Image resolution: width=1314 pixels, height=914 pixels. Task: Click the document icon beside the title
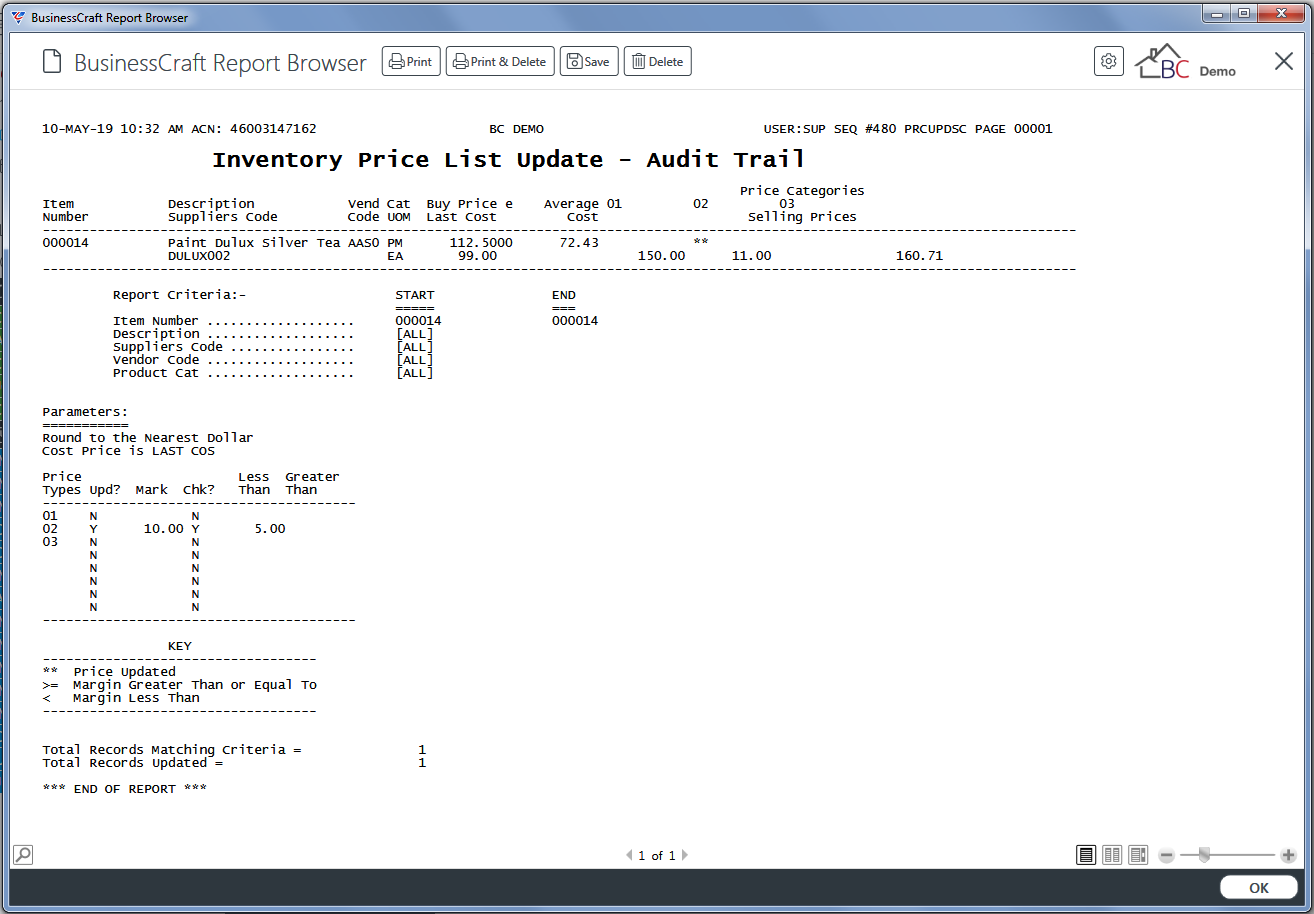(52, 62)
